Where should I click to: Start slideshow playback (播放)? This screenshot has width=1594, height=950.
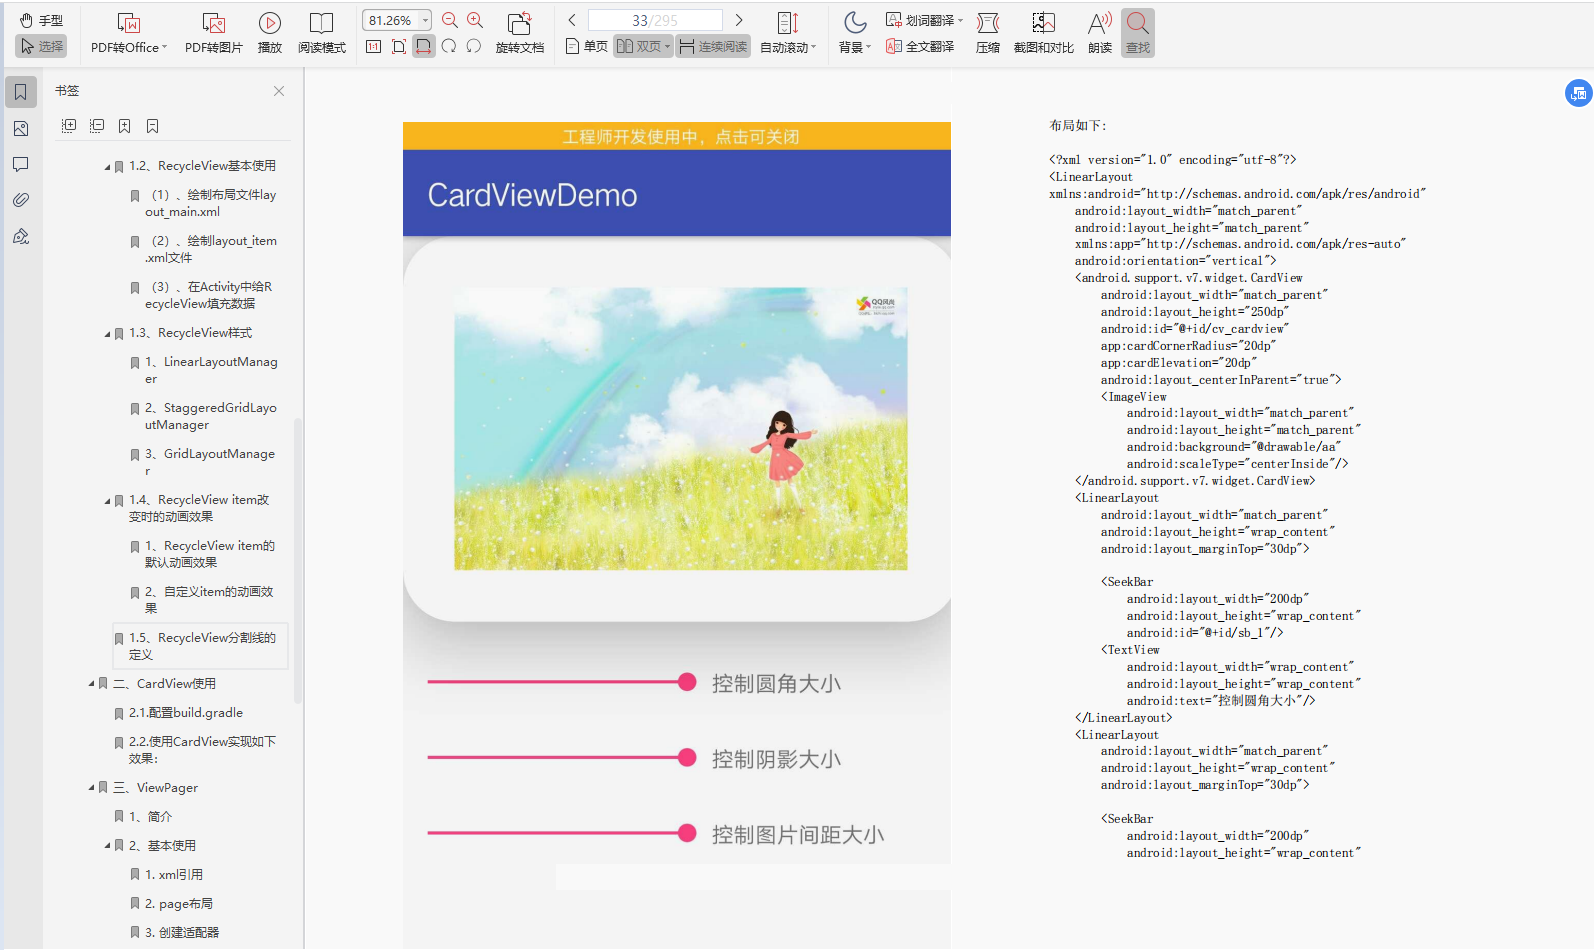click(x=270, y=33)
